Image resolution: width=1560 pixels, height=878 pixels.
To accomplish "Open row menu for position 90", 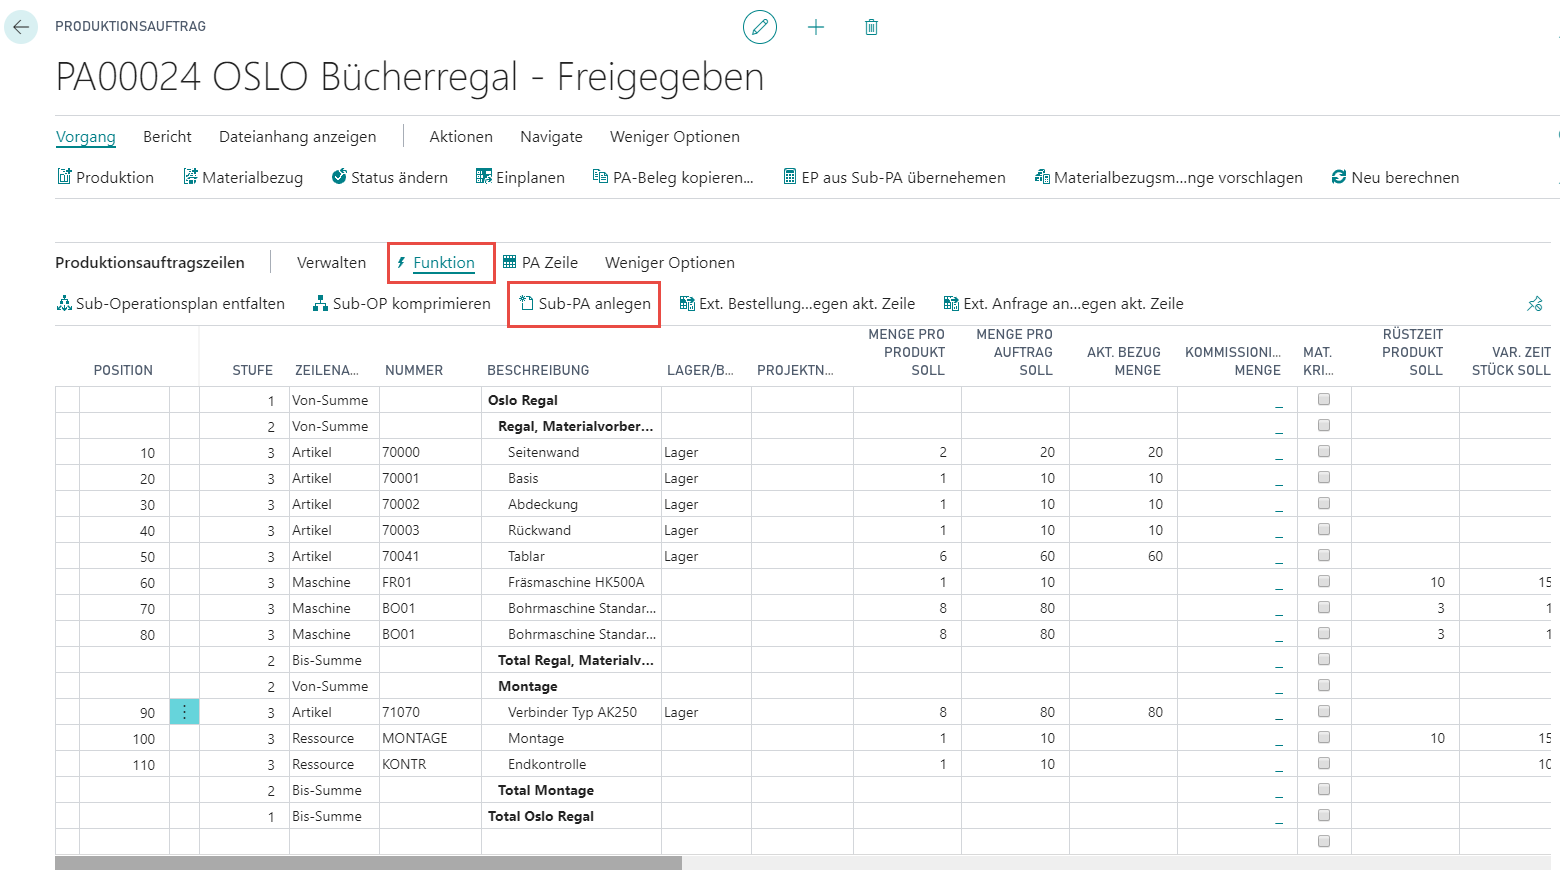I will point(184,712).
